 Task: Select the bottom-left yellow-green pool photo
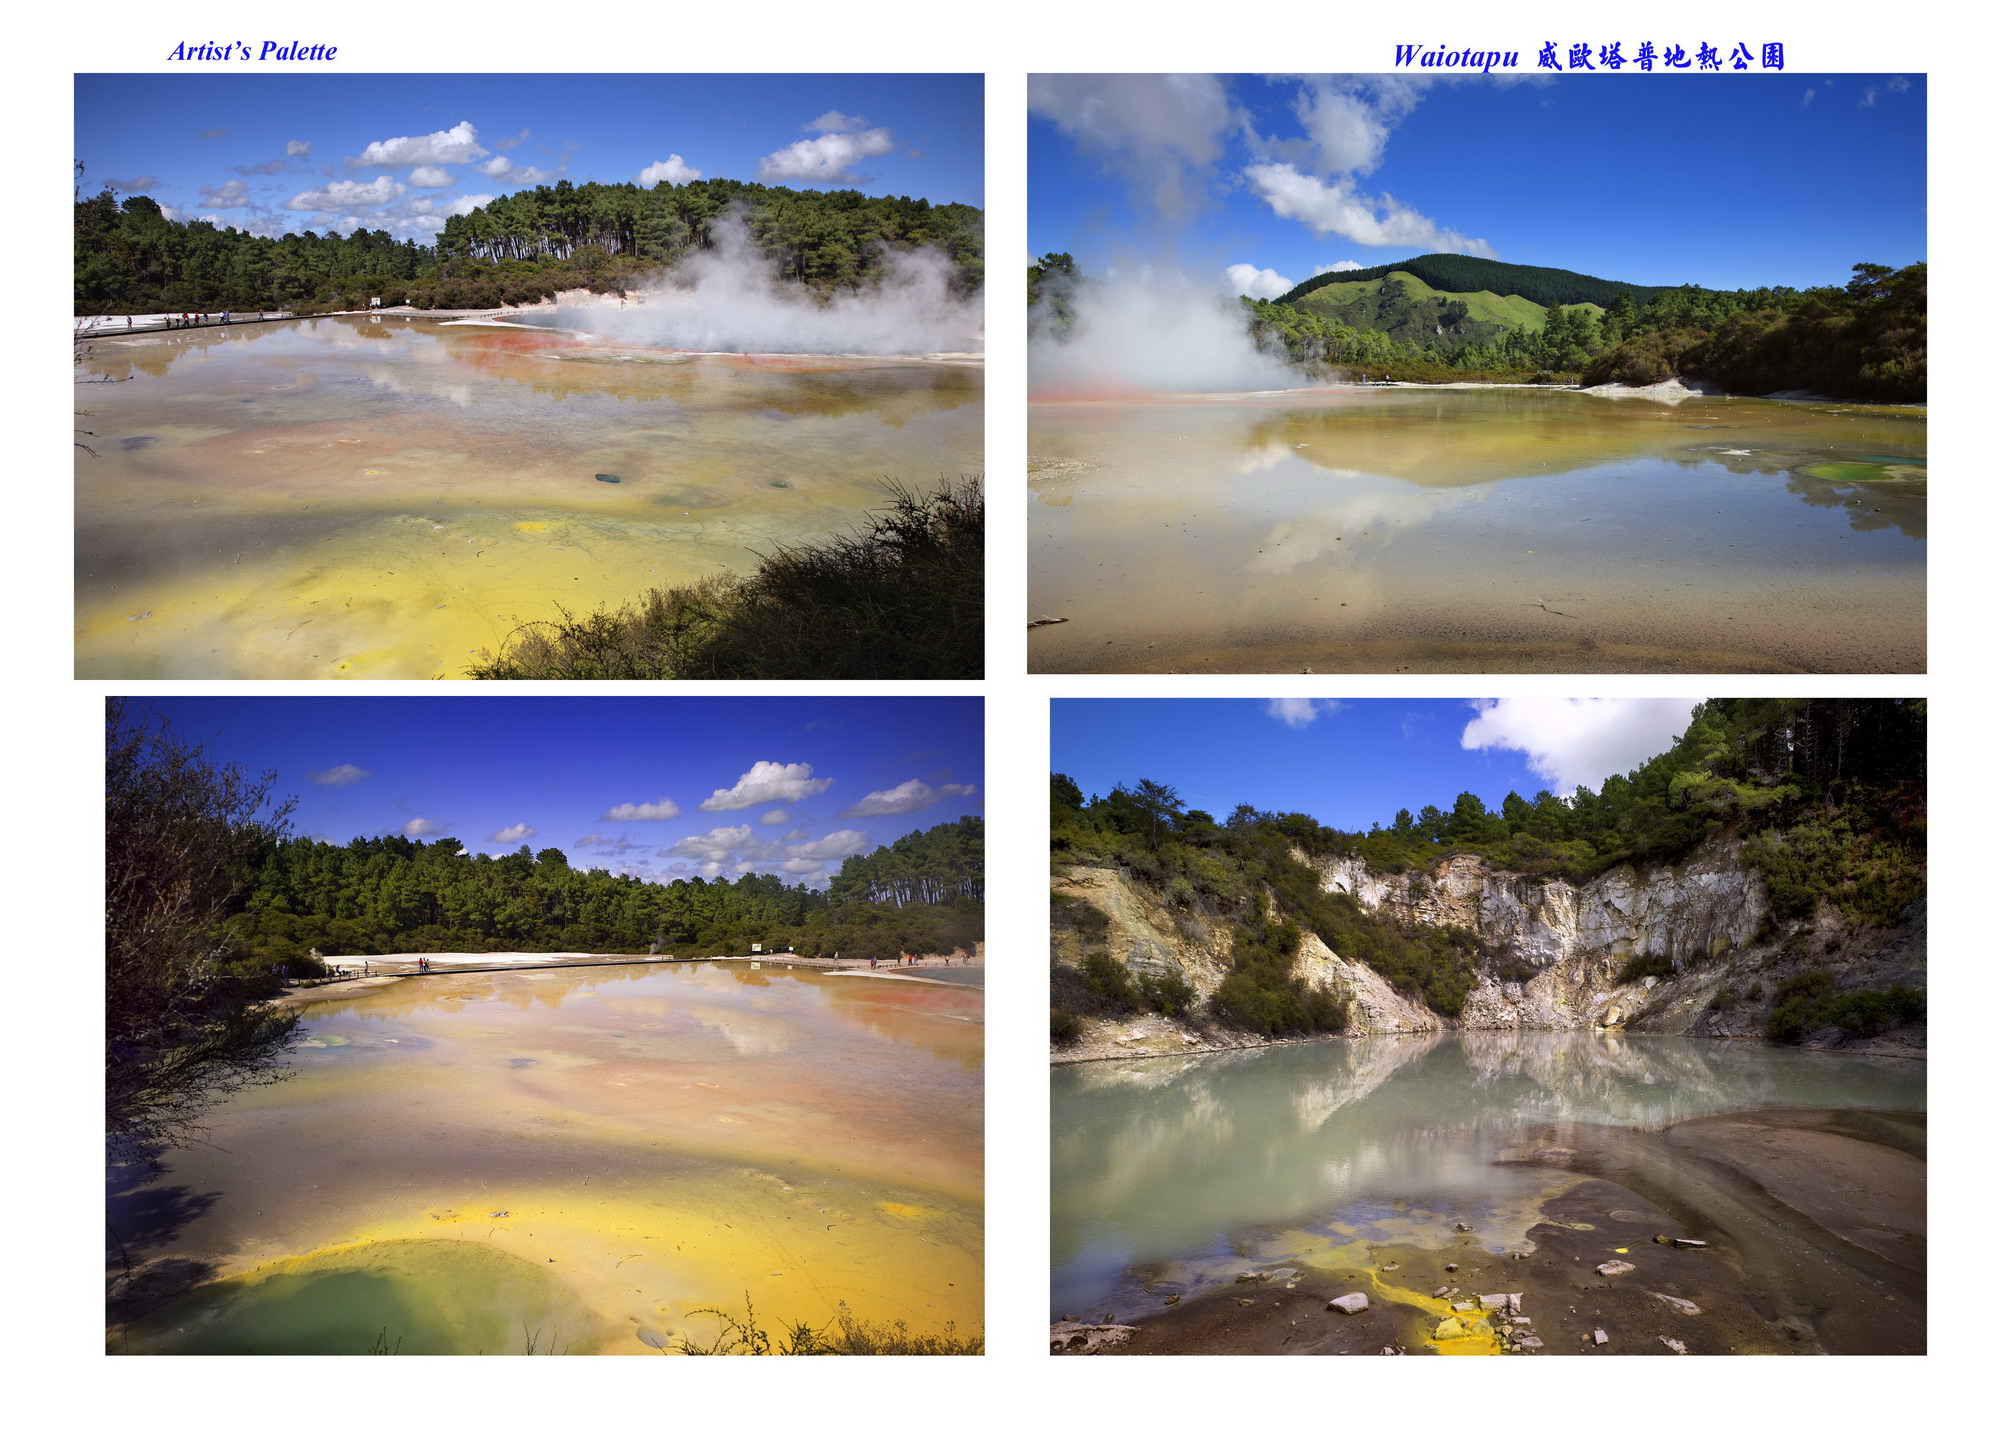click(x=545, y=1026)
